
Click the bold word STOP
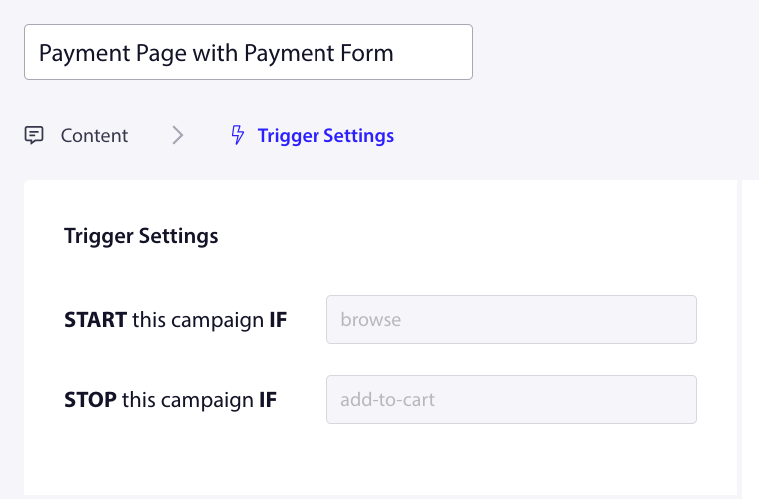pos(90,401)
